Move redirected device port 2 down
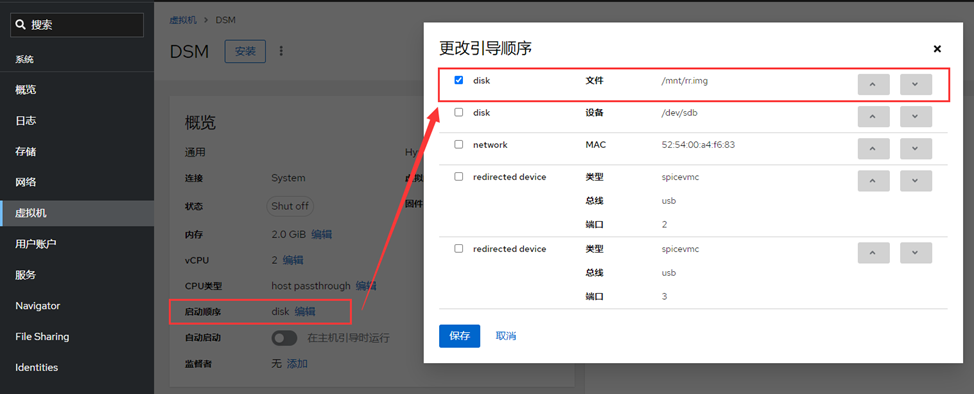 tap(916, 181)
